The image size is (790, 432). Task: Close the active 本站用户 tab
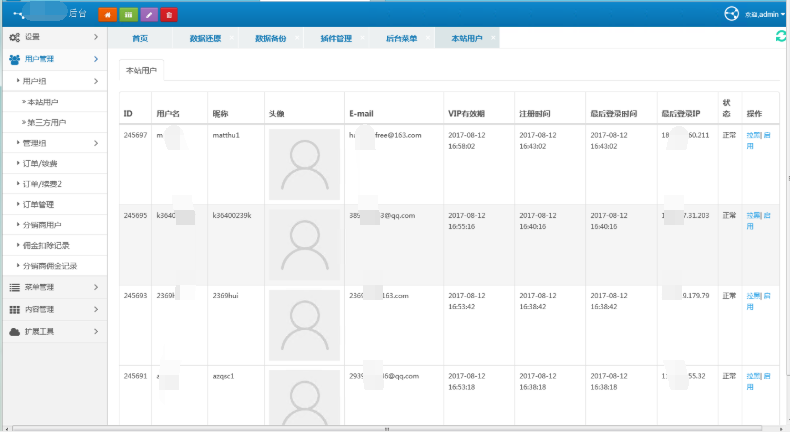point(493,38)
